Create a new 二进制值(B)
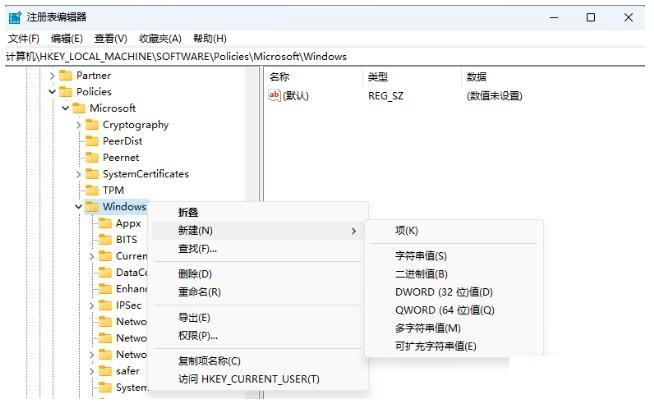Viewport: 654px width, 410px height. pyautogui.click(x=454, y=274)
